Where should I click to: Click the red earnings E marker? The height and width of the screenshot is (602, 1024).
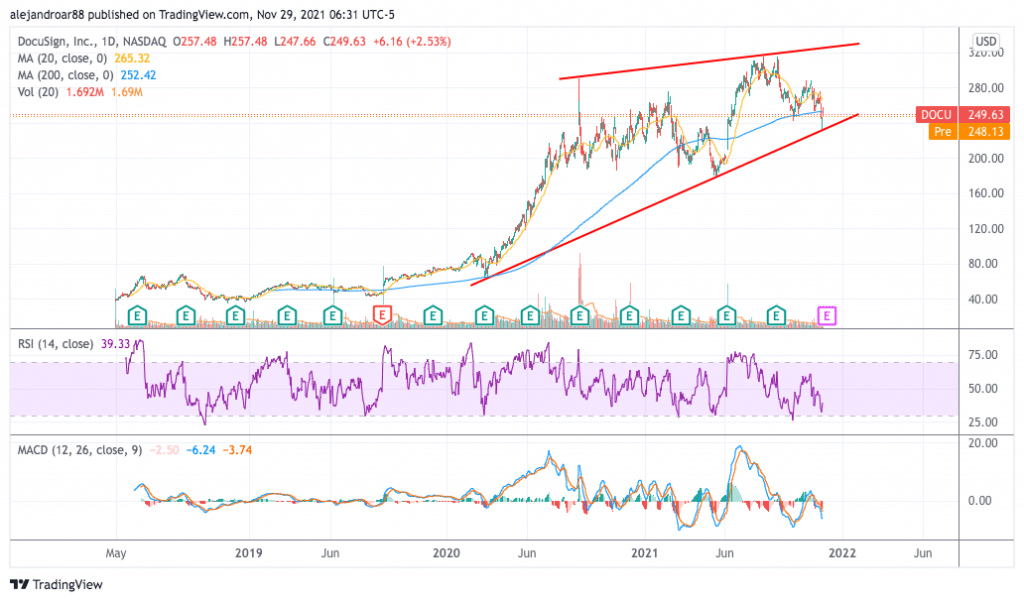coord(382,316)
